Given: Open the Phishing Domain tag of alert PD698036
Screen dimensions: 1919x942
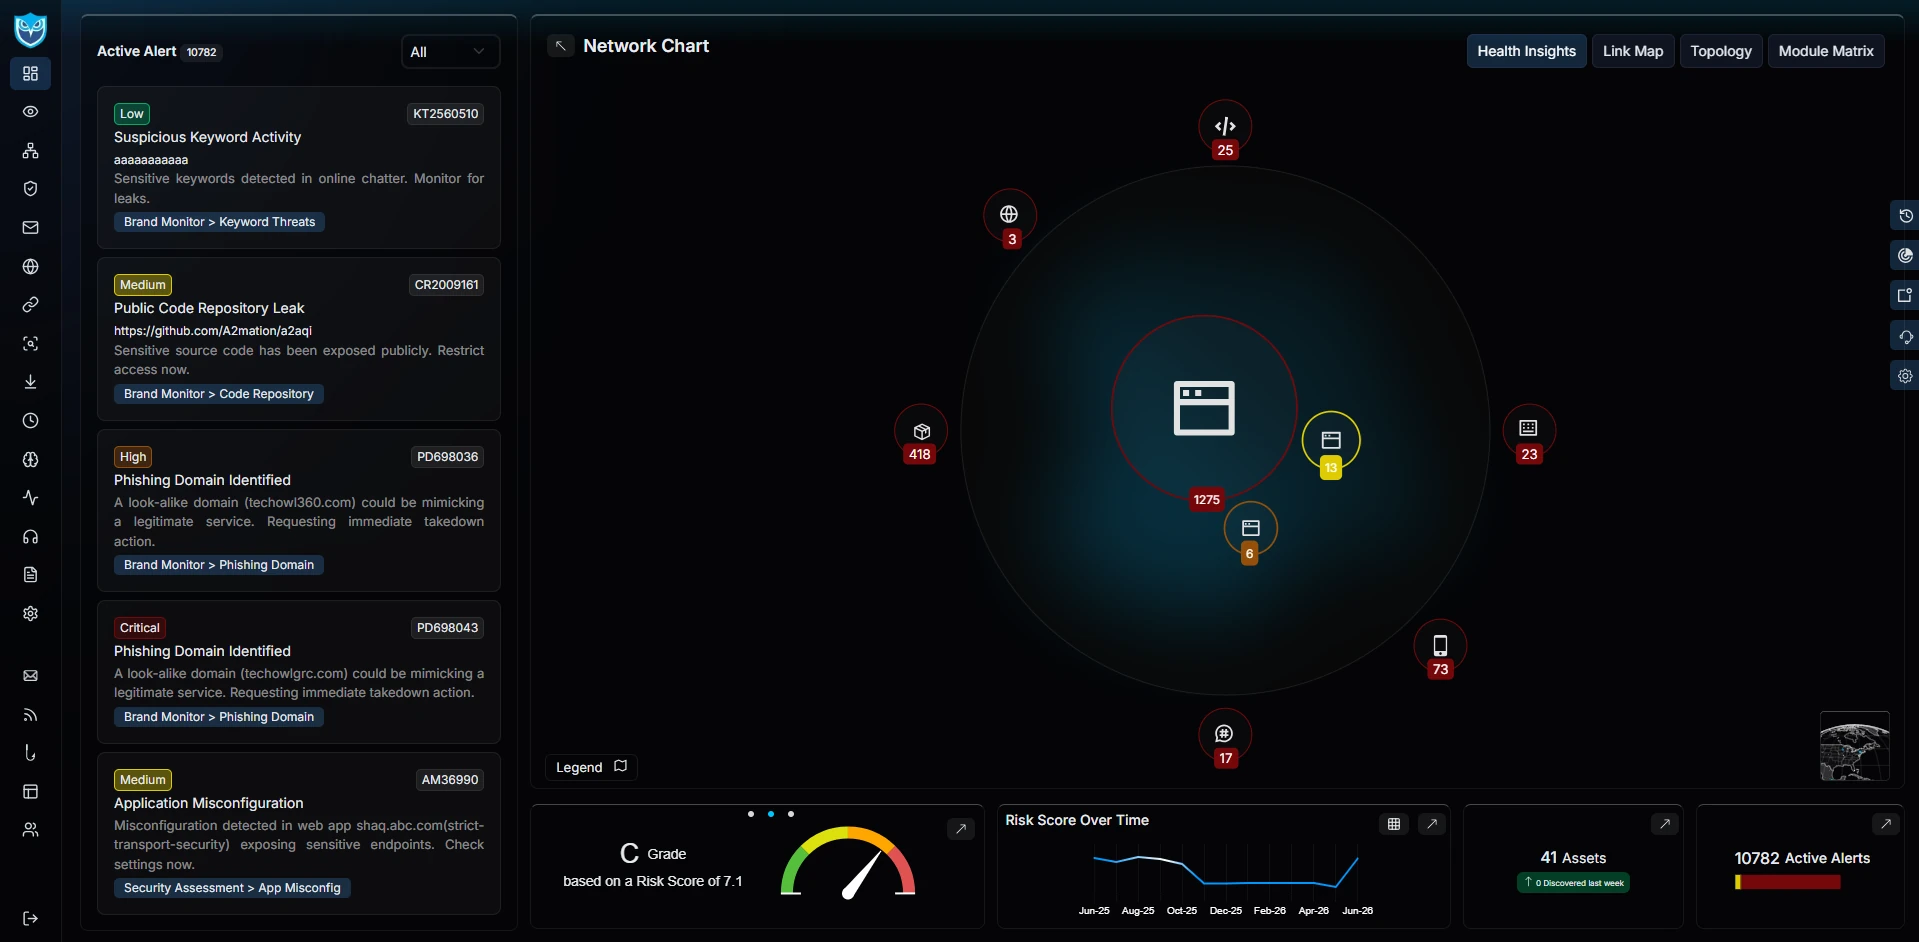Looking at the screenshot, I should click(218, 565).
